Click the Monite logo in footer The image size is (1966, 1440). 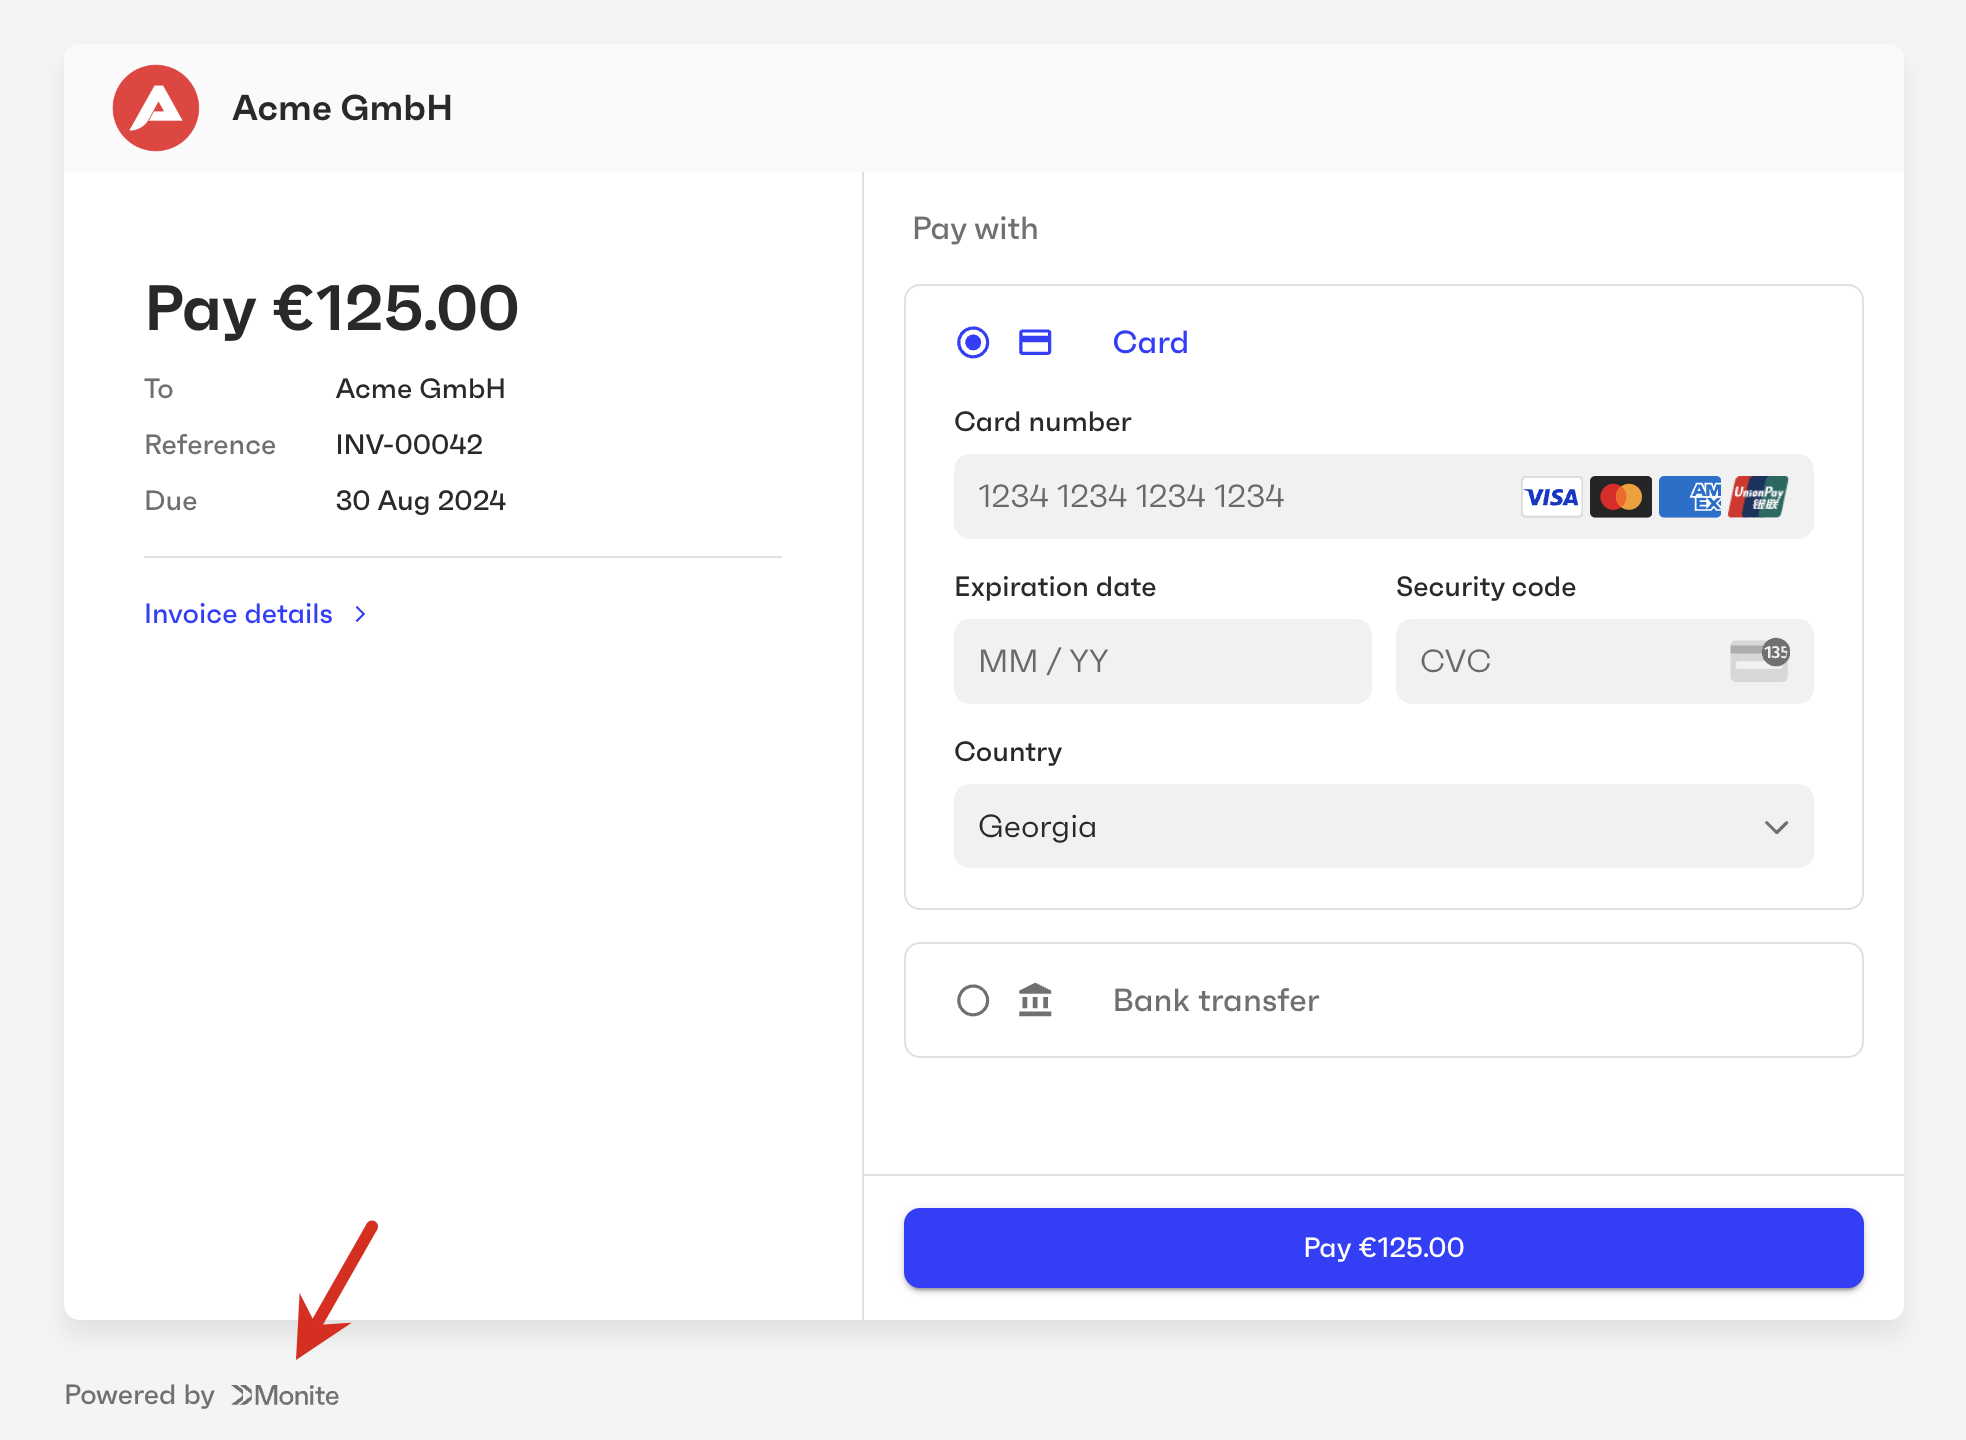285,1395
